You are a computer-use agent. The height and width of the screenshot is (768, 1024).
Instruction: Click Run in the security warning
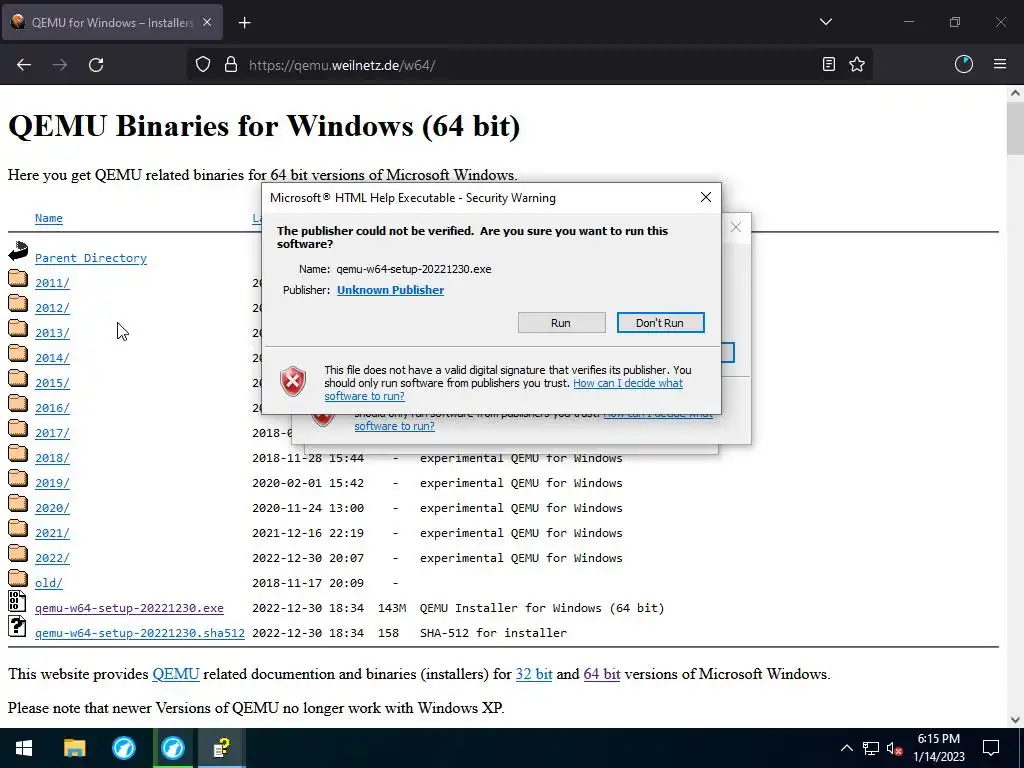point(561,323)
